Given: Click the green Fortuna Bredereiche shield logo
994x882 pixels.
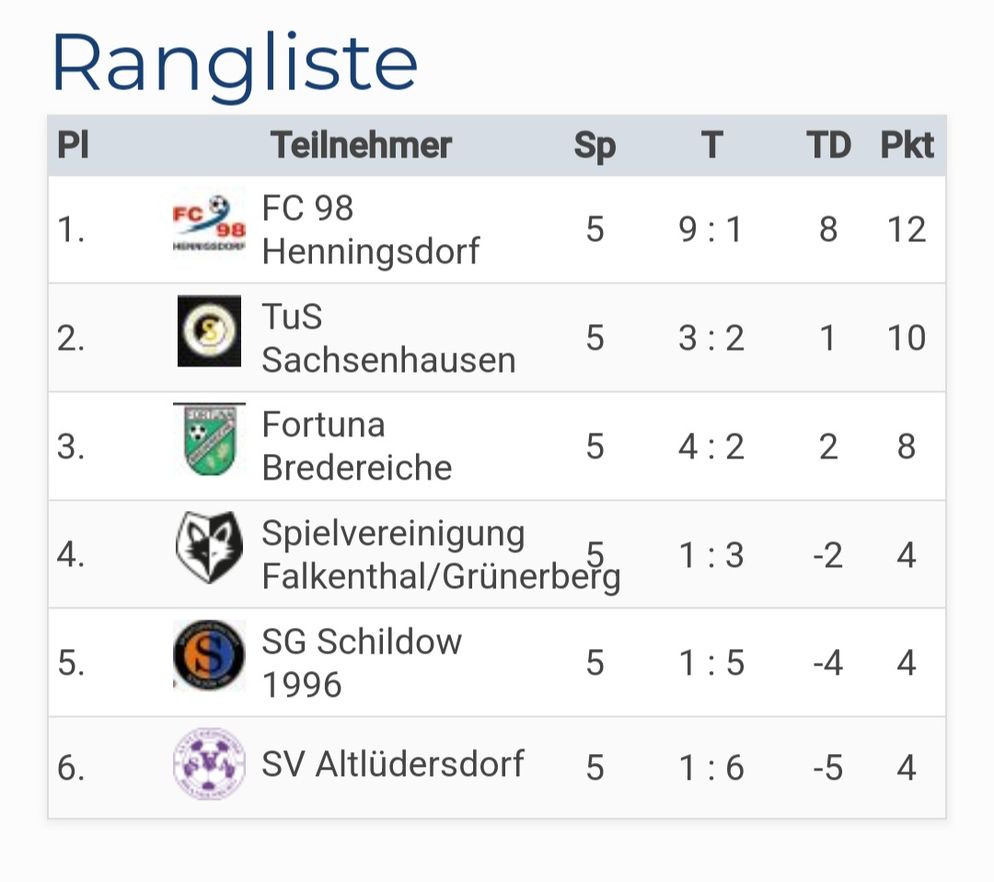Looking at the screenshot, I should [x=209, y=439].
